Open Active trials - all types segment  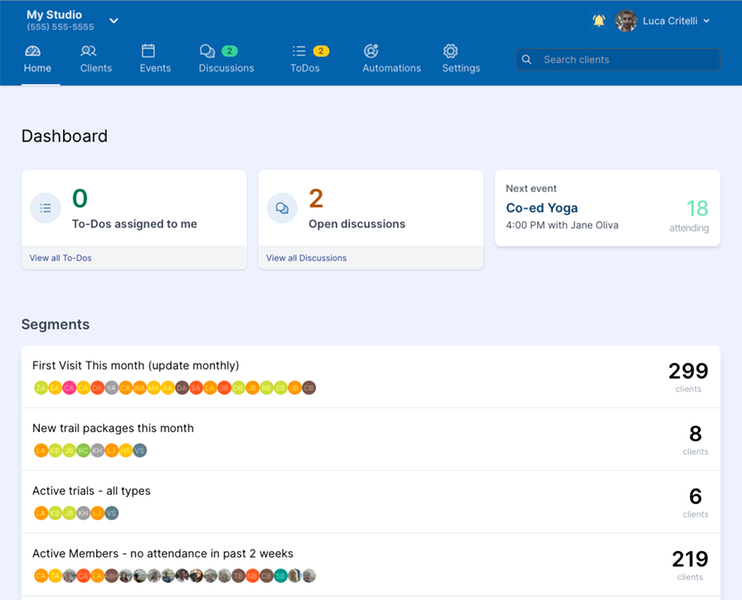coord(91,491)
